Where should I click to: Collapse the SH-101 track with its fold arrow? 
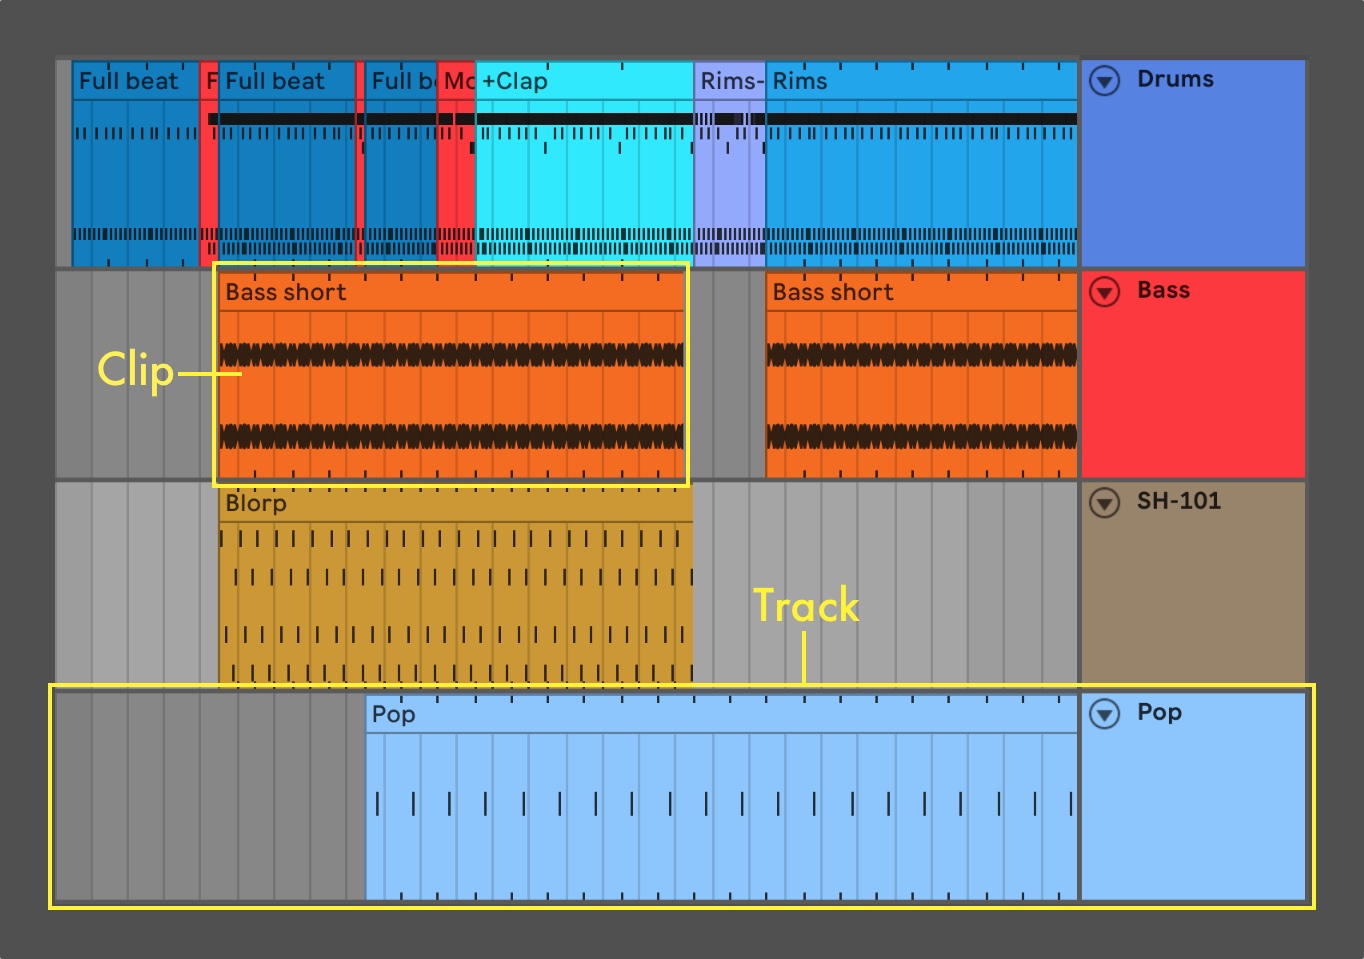(1104, 502)
